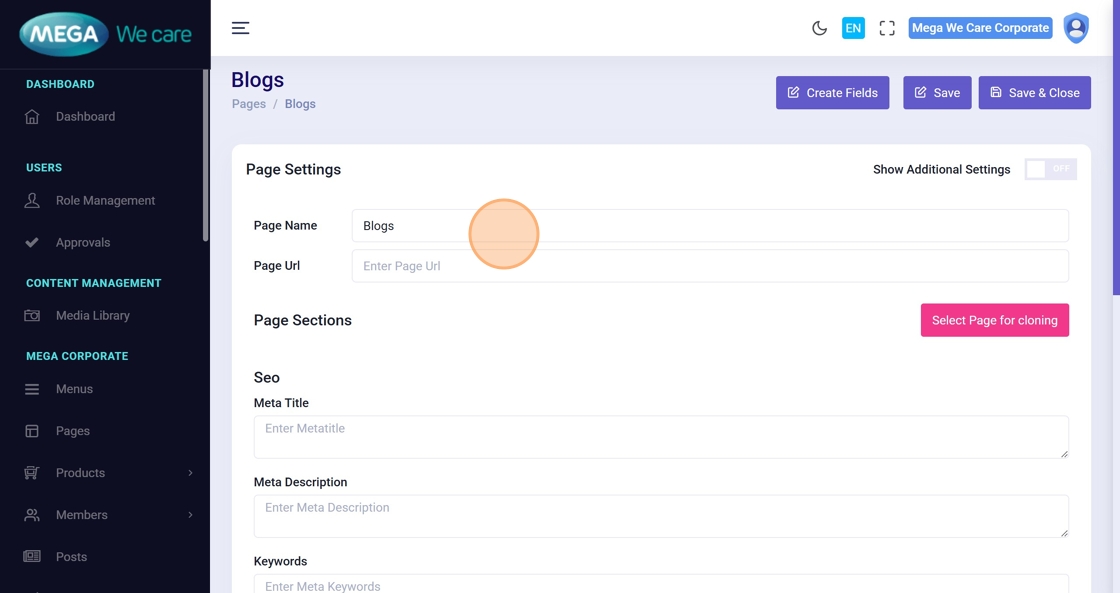
Task: Click the Approvals checkmark icon
Action: pyautogui.click(x=32, y=243)
